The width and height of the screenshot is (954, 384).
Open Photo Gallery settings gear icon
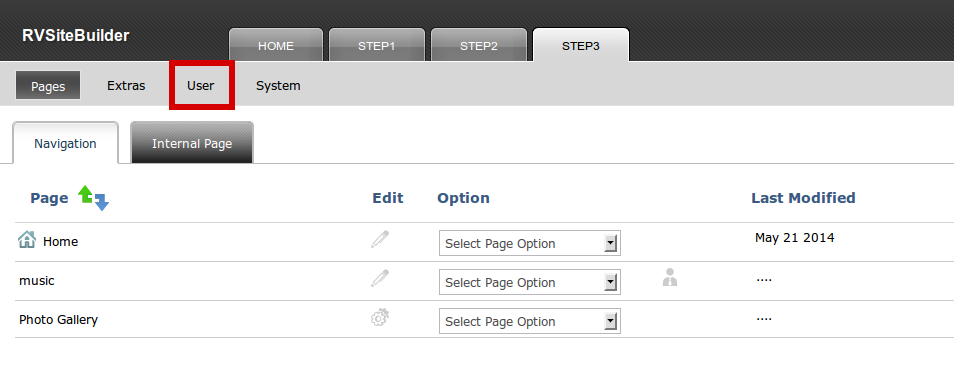pos(380,318)
